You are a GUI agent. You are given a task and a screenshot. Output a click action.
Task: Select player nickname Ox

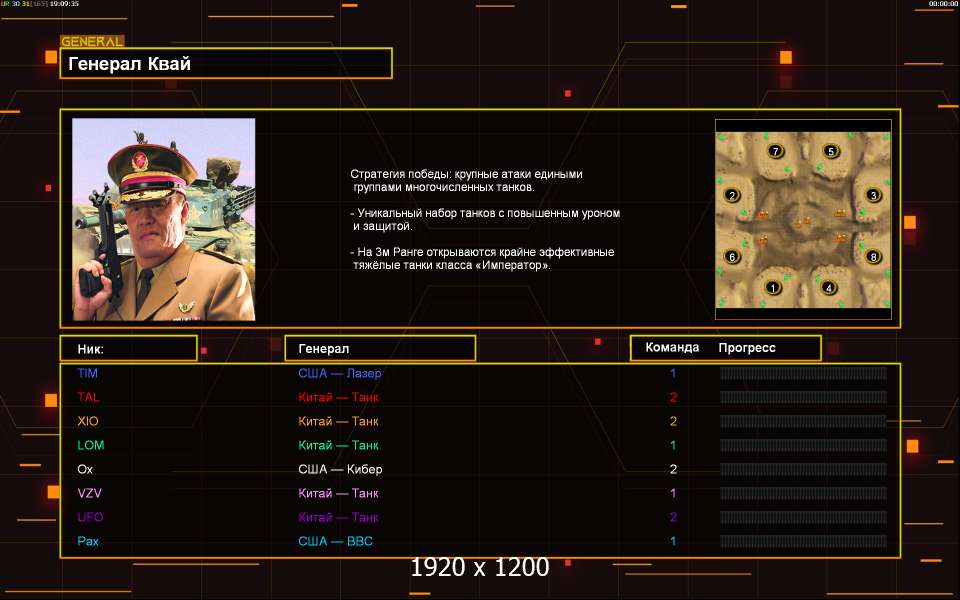(x=85, y=469)
